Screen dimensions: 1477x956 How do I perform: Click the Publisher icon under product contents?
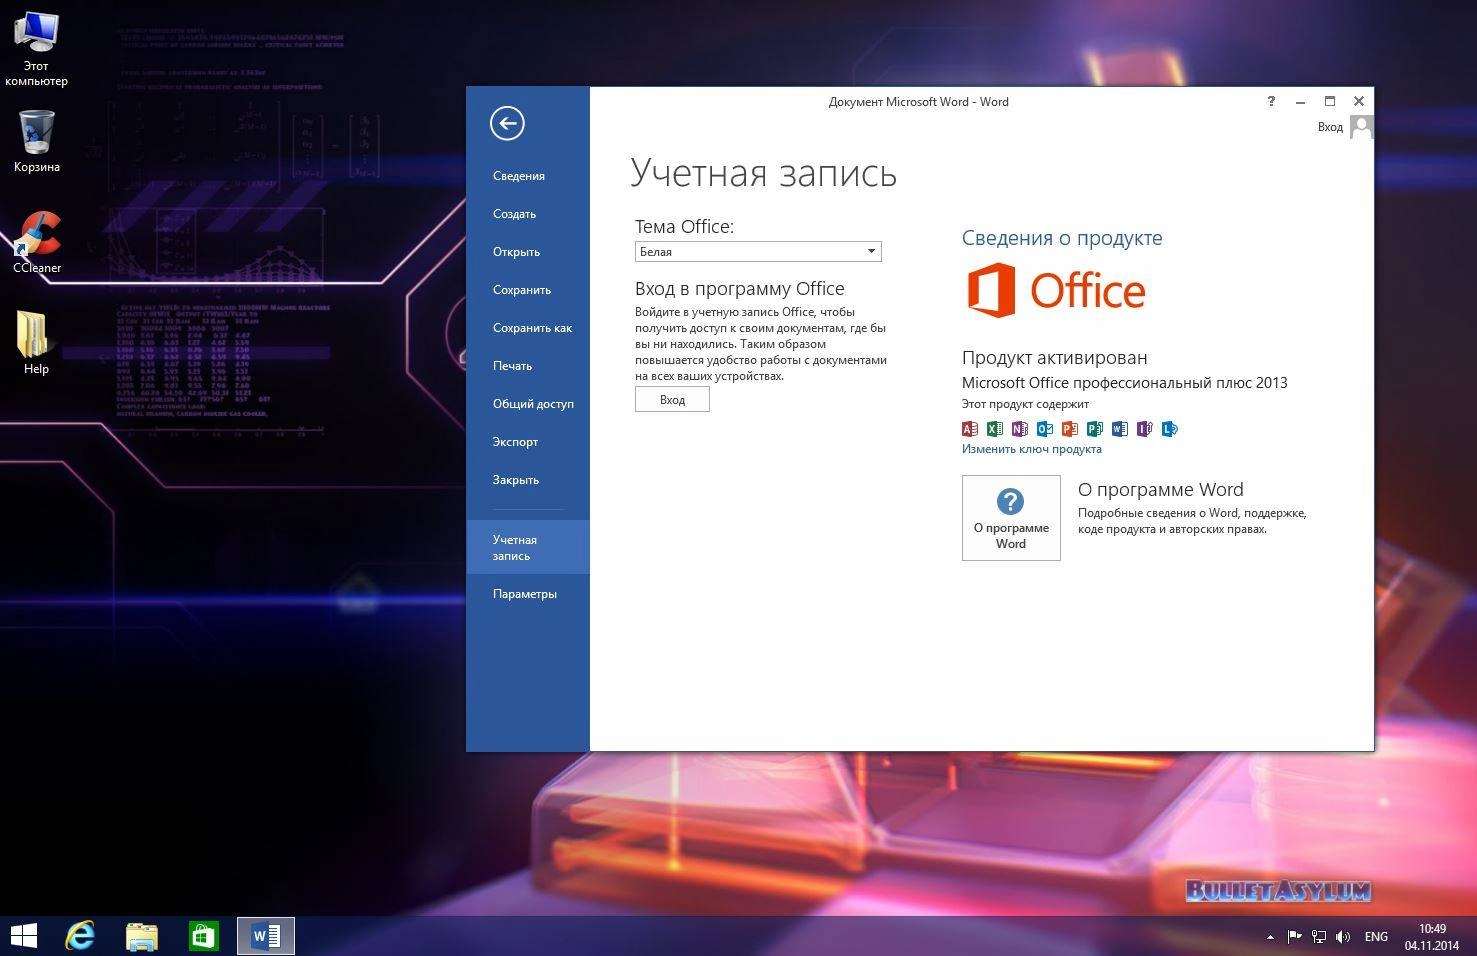point(1095,429)
